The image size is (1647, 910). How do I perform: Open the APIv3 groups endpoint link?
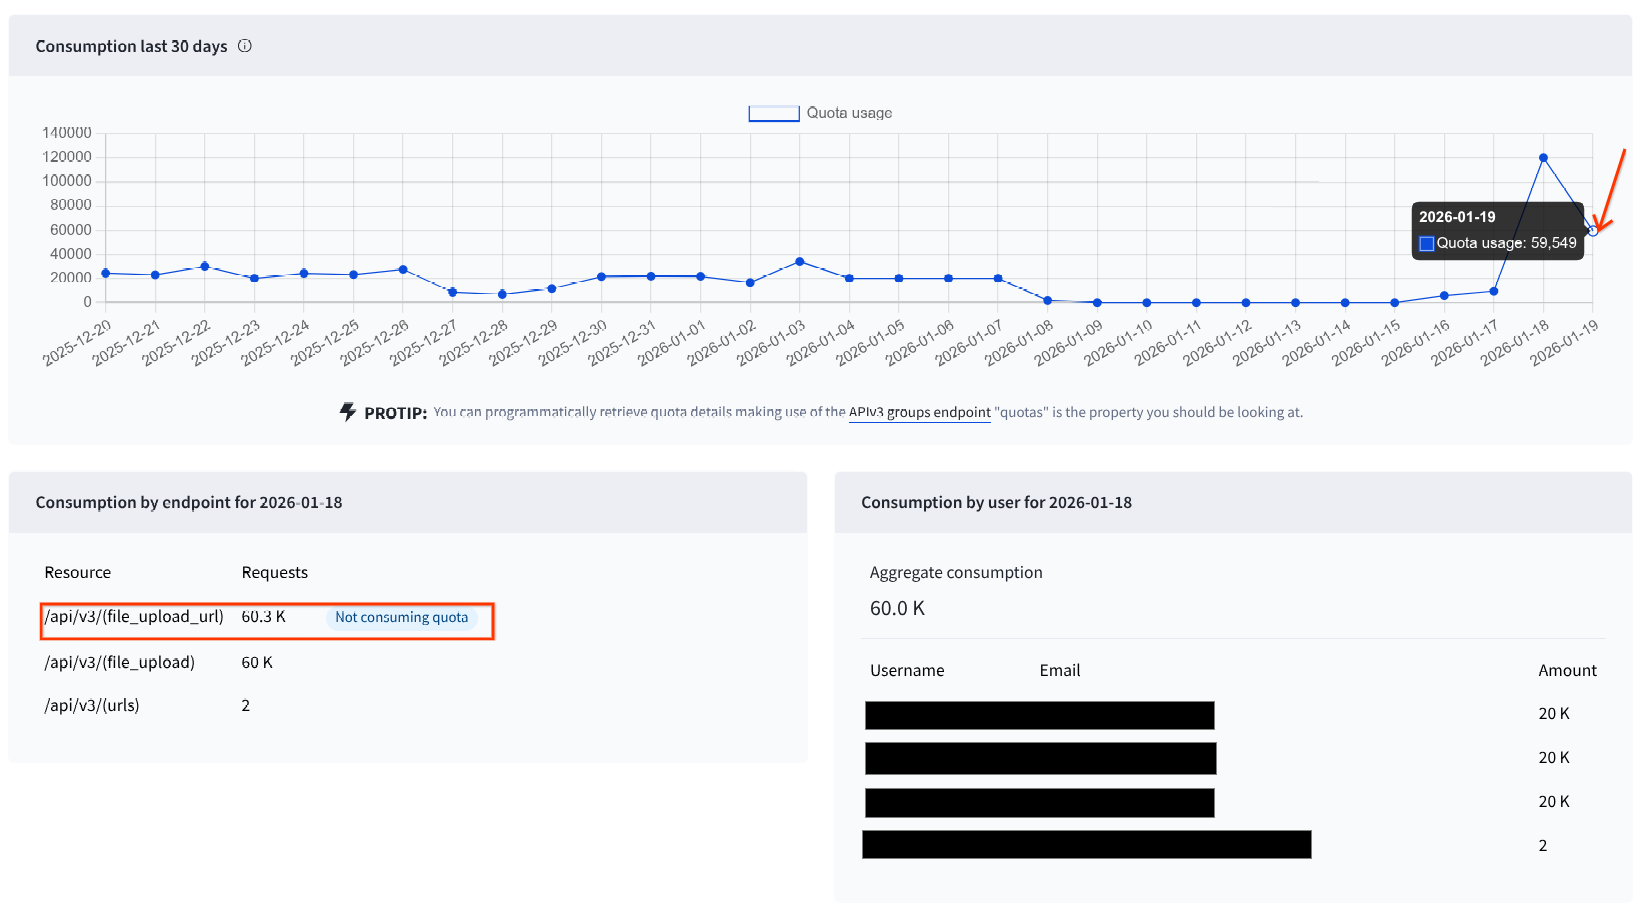pos(920,412)
